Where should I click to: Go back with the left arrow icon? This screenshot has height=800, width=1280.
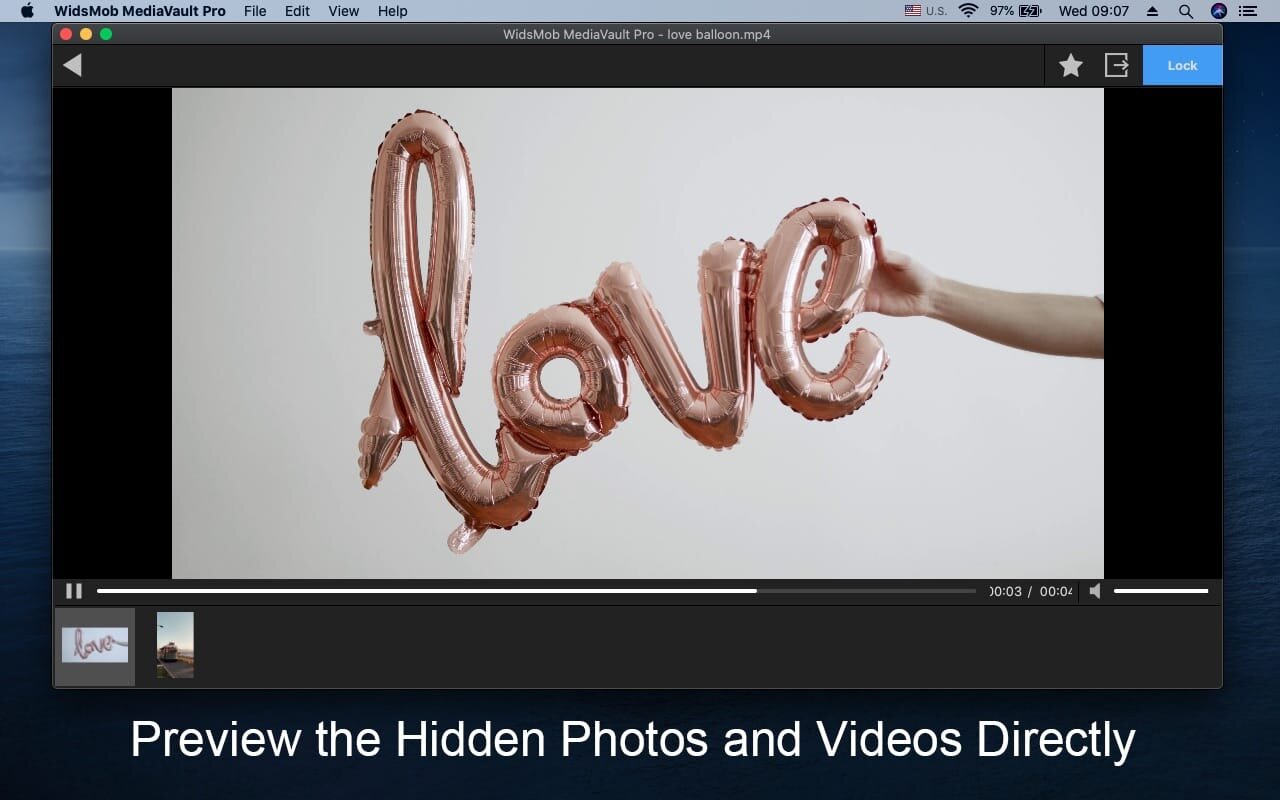pyautogui.click(x=72, y=65)
